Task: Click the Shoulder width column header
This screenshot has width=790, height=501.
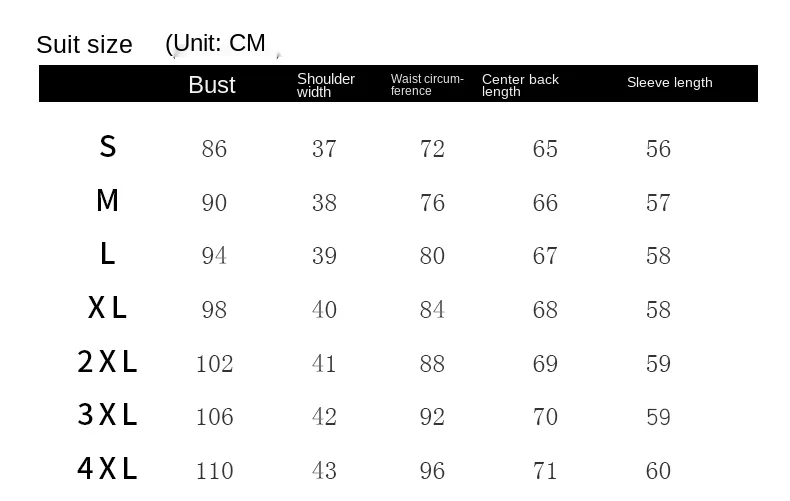Action: (325, 85)
